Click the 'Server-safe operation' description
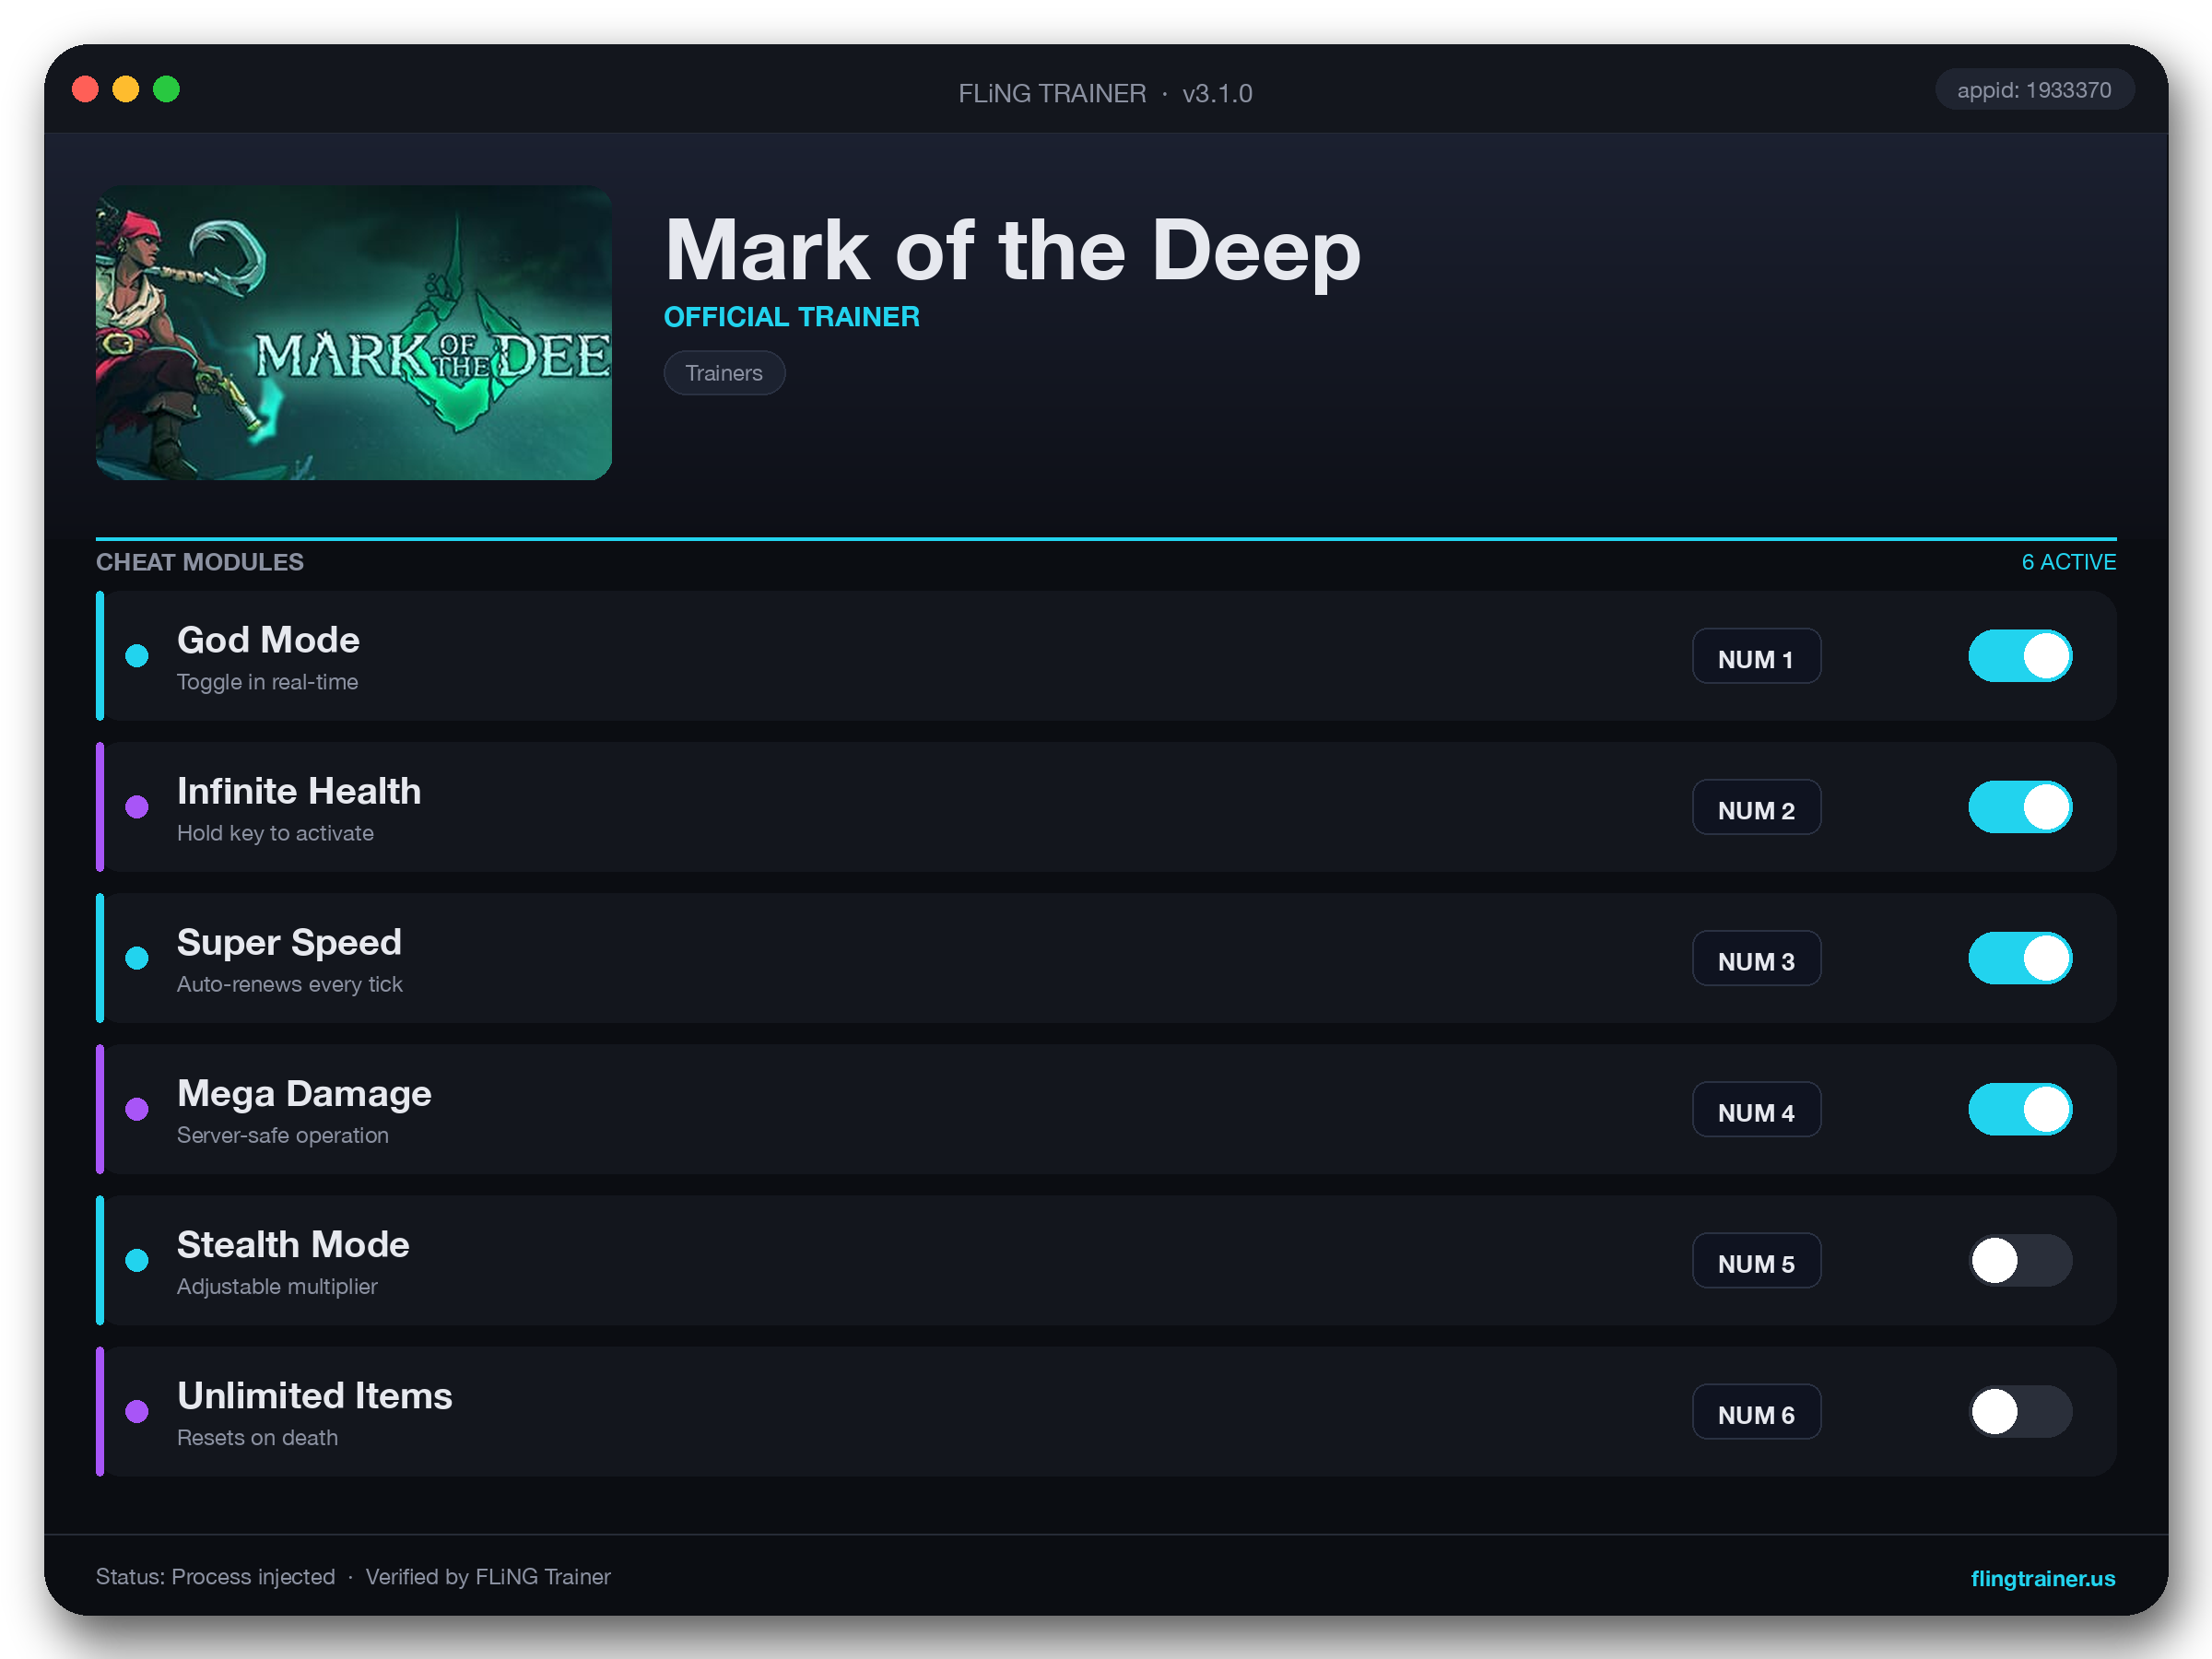The image size is (2212, 1659). [x=283, y=1135]
